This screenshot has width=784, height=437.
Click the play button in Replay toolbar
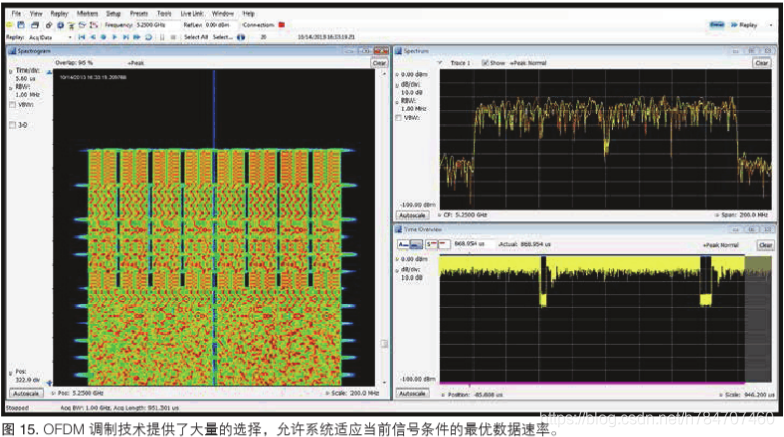114,37
